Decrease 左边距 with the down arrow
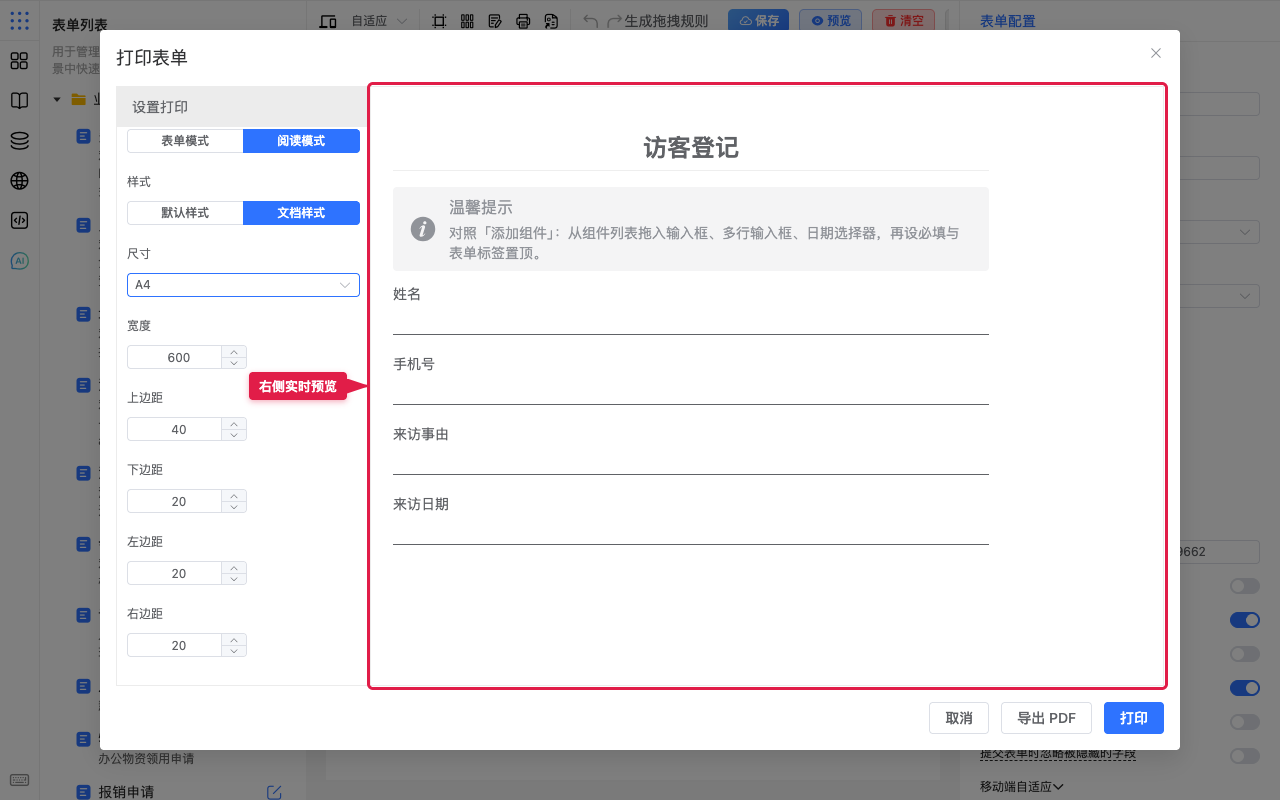Image resolution: width=1280 pixels, height=800 pixels. [x=234, y=579]
